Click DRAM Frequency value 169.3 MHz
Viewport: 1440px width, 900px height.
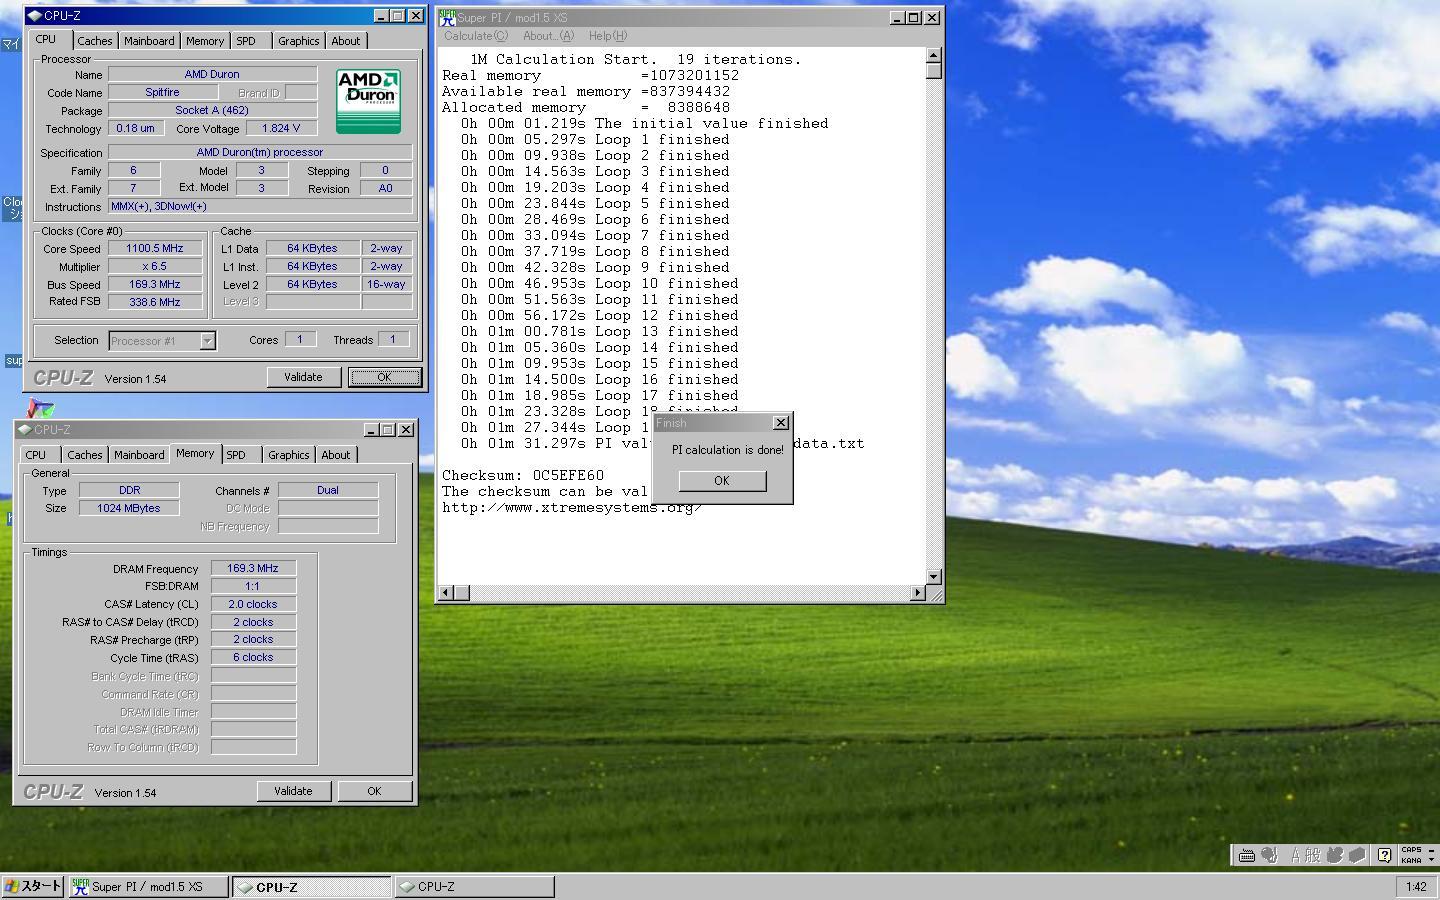point(253,568)
